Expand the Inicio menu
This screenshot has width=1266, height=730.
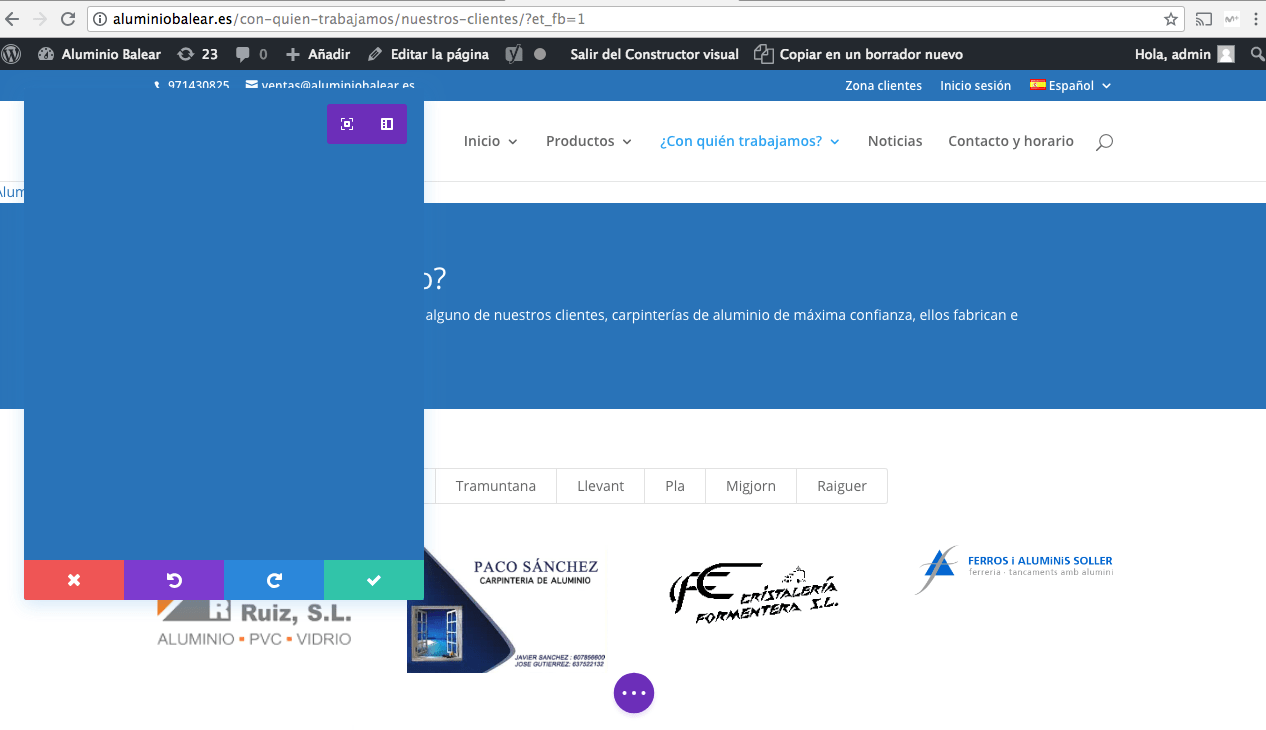click(491, 141)
